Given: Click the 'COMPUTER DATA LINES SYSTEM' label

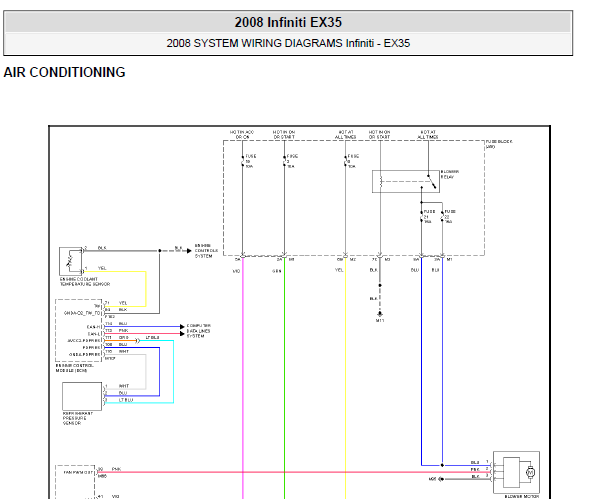Looking at the screenshot, I should 198,331.
